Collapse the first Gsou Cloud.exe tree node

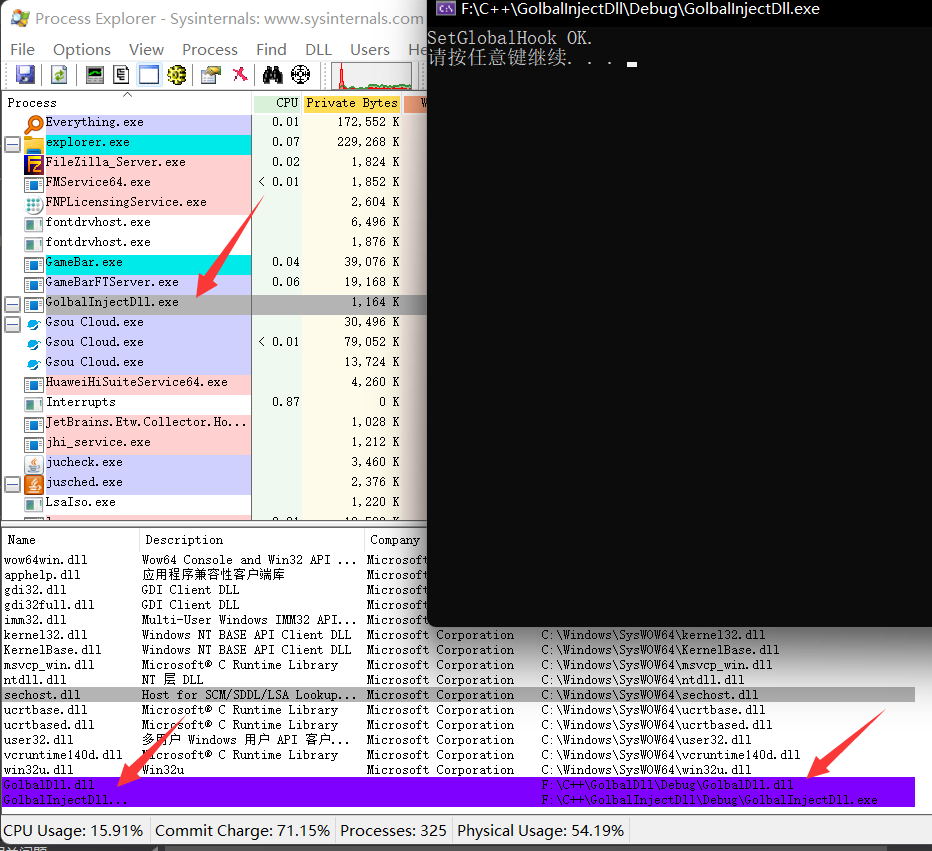click(x=12, y=324)
